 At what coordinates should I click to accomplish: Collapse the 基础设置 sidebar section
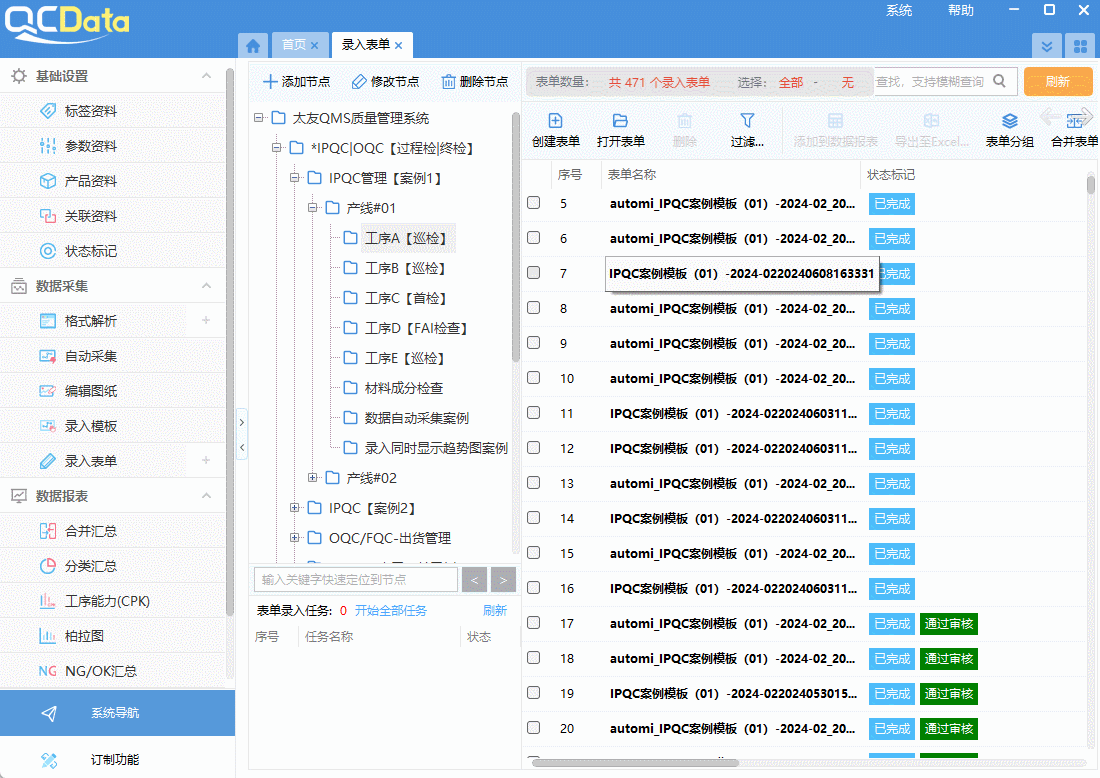coord(206,76)
